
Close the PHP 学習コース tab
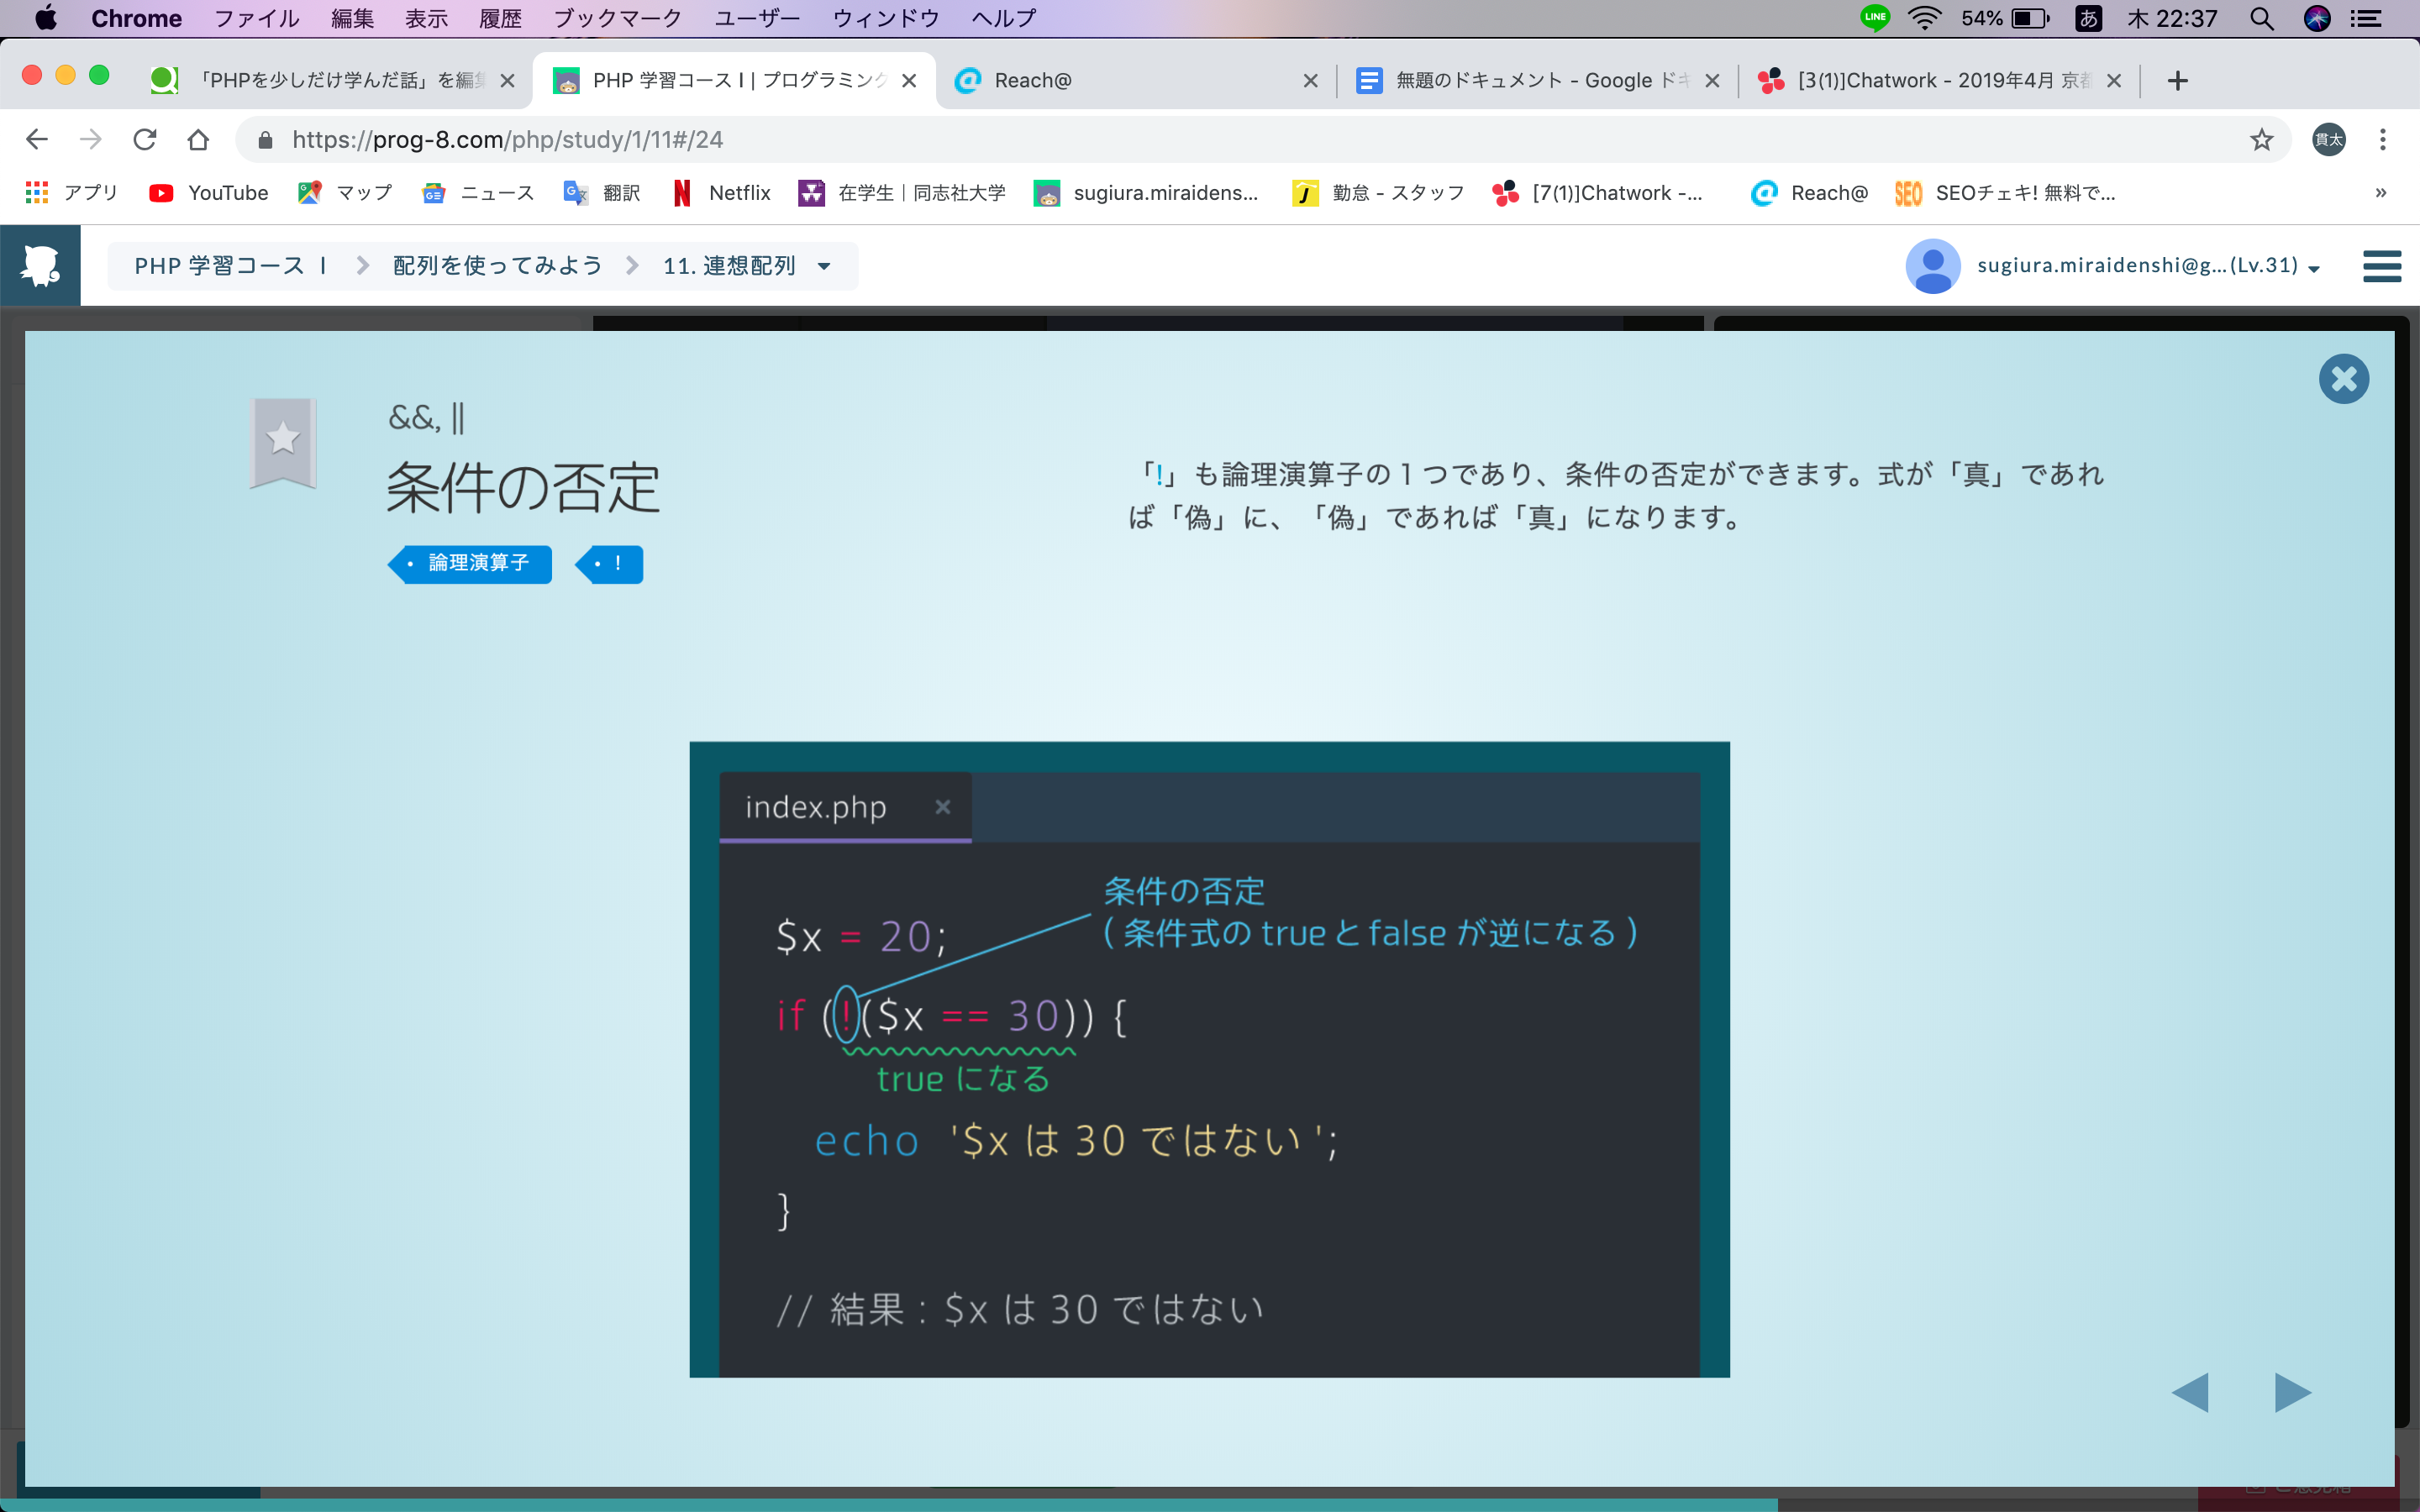[909, 80]
